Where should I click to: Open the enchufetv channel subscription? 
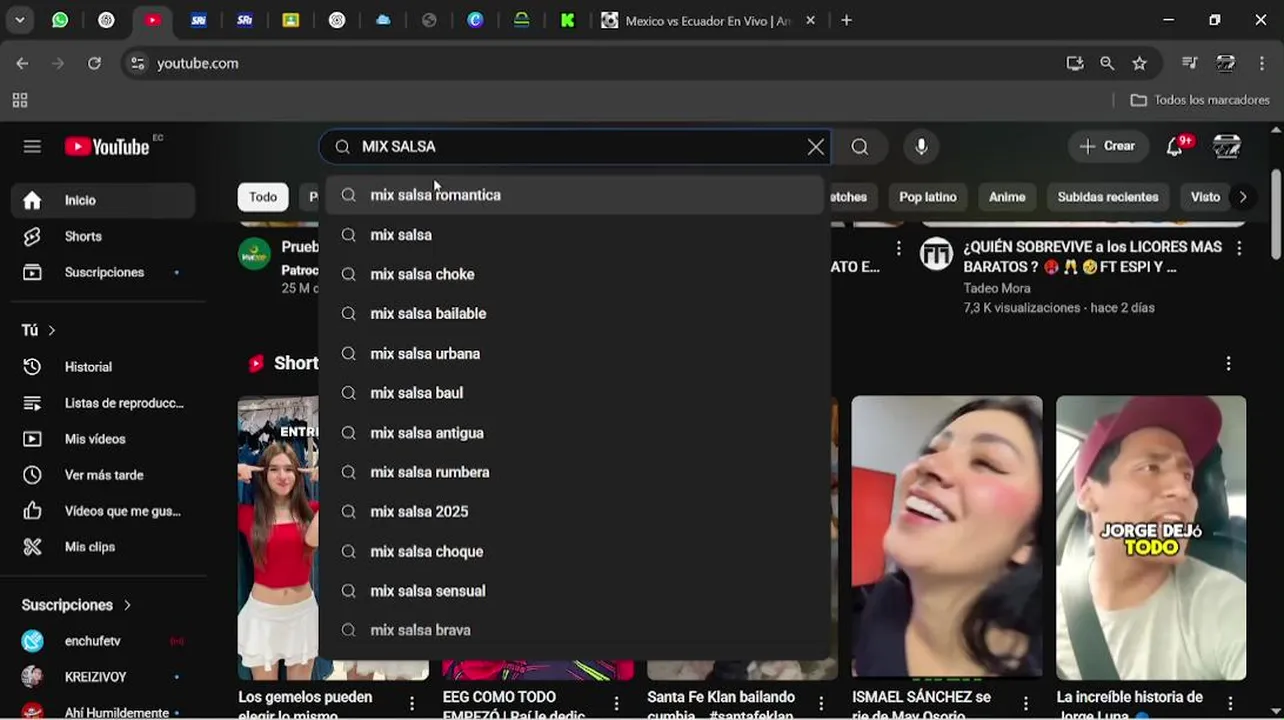click(x=103, y=641)
